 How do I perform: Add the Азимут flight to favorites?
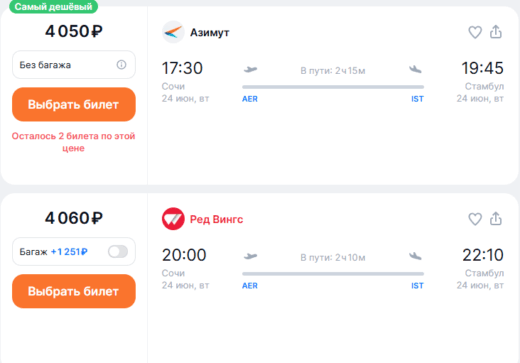[x=475, y=32]
